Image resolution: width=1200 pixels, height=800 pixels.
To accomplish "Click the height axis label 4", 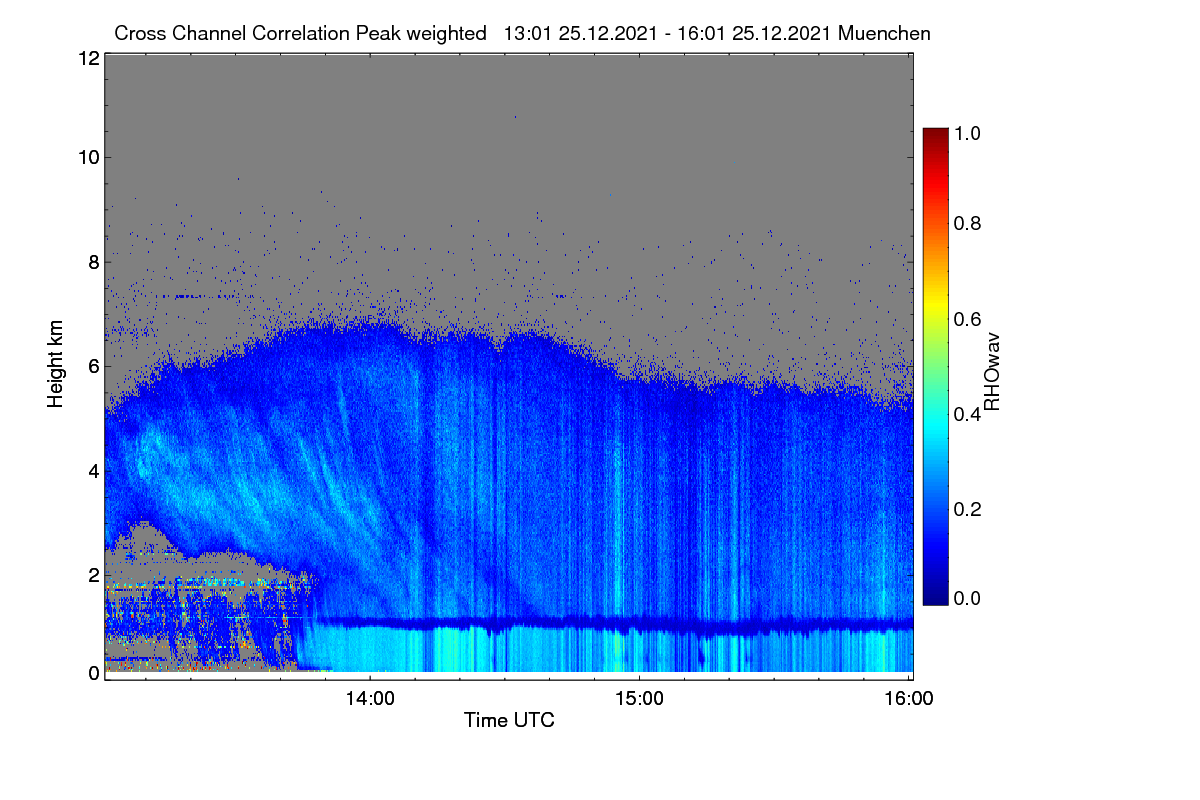I will 92,470.
